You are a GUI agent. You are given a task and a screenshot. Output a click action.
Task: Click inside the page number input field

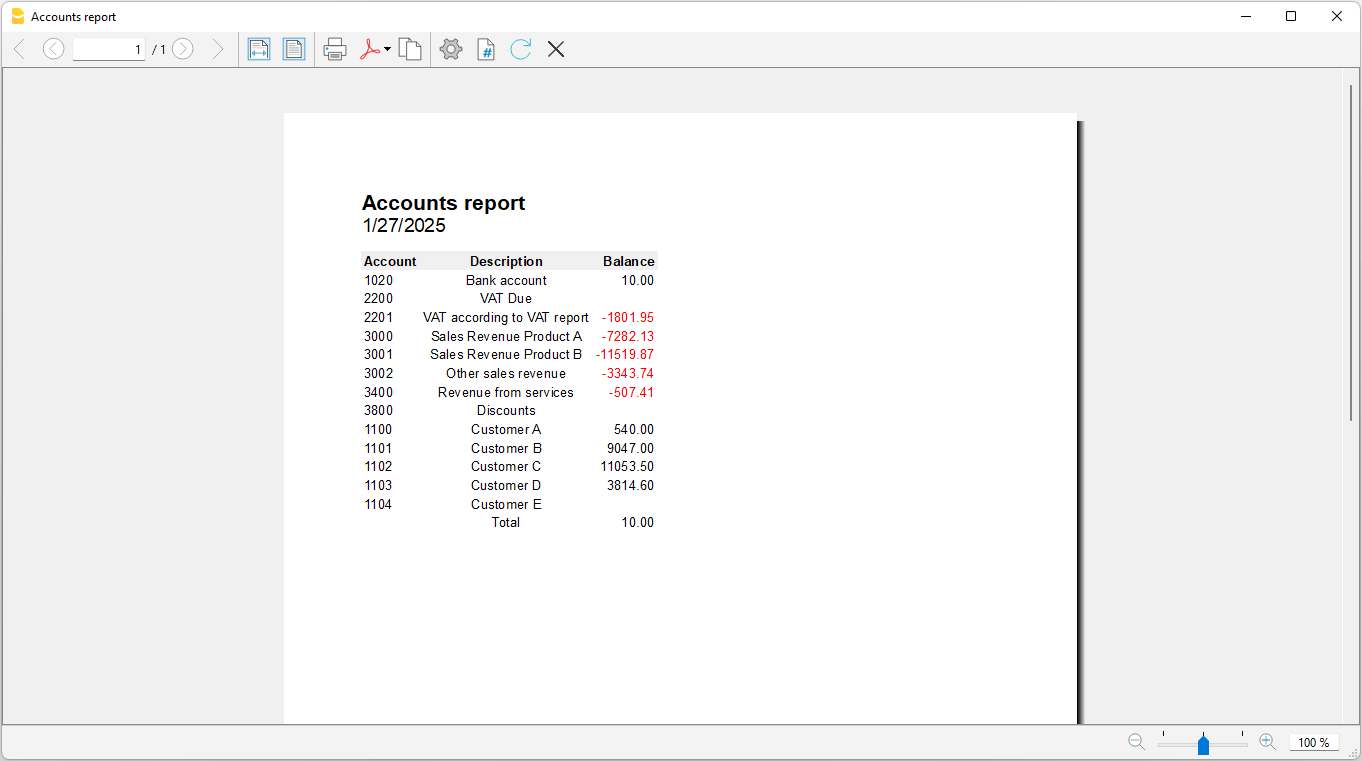[108, 48]
